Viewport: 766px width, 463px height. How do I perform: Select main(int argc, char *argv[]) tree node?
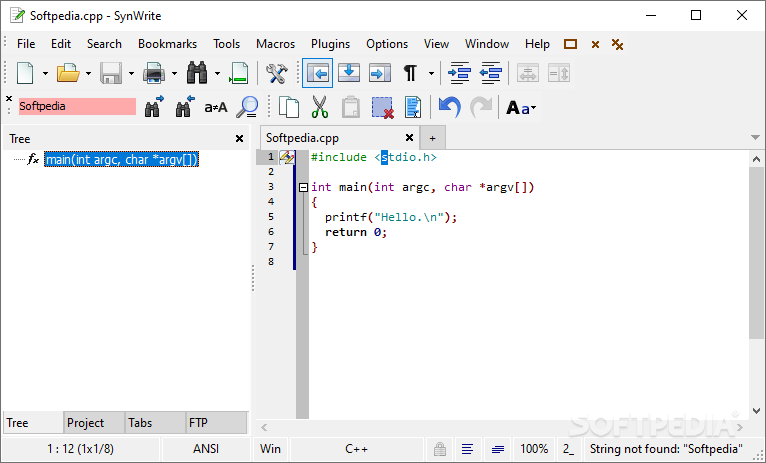[x=122, y=159]
